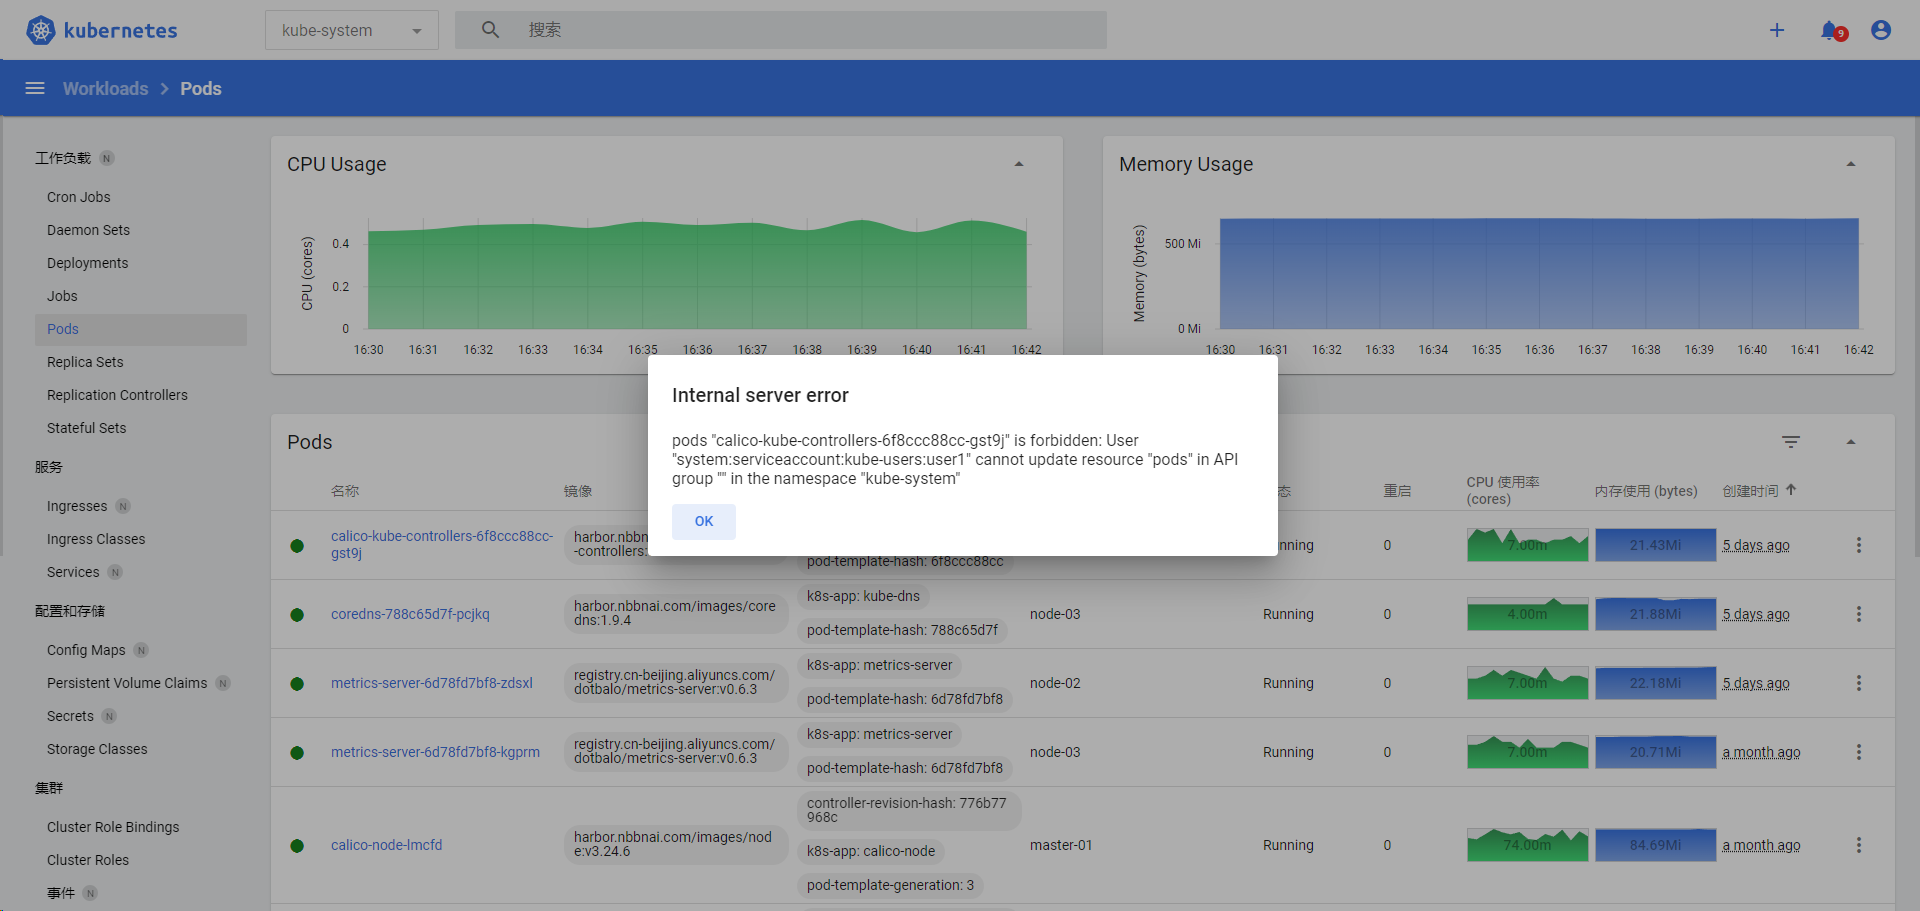Image resolution: width=1920 pixels, height=911 pixels.
Task: Open Ingress Classes in sidebar
Action: pos(96,539)
